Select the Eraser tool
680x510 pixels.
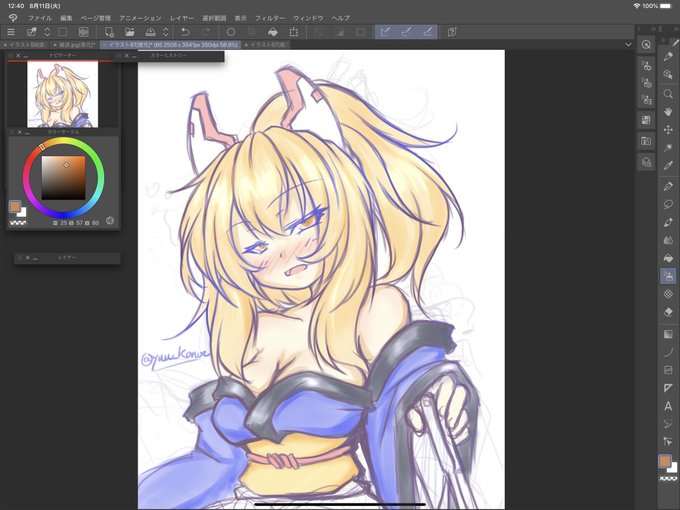668,312
